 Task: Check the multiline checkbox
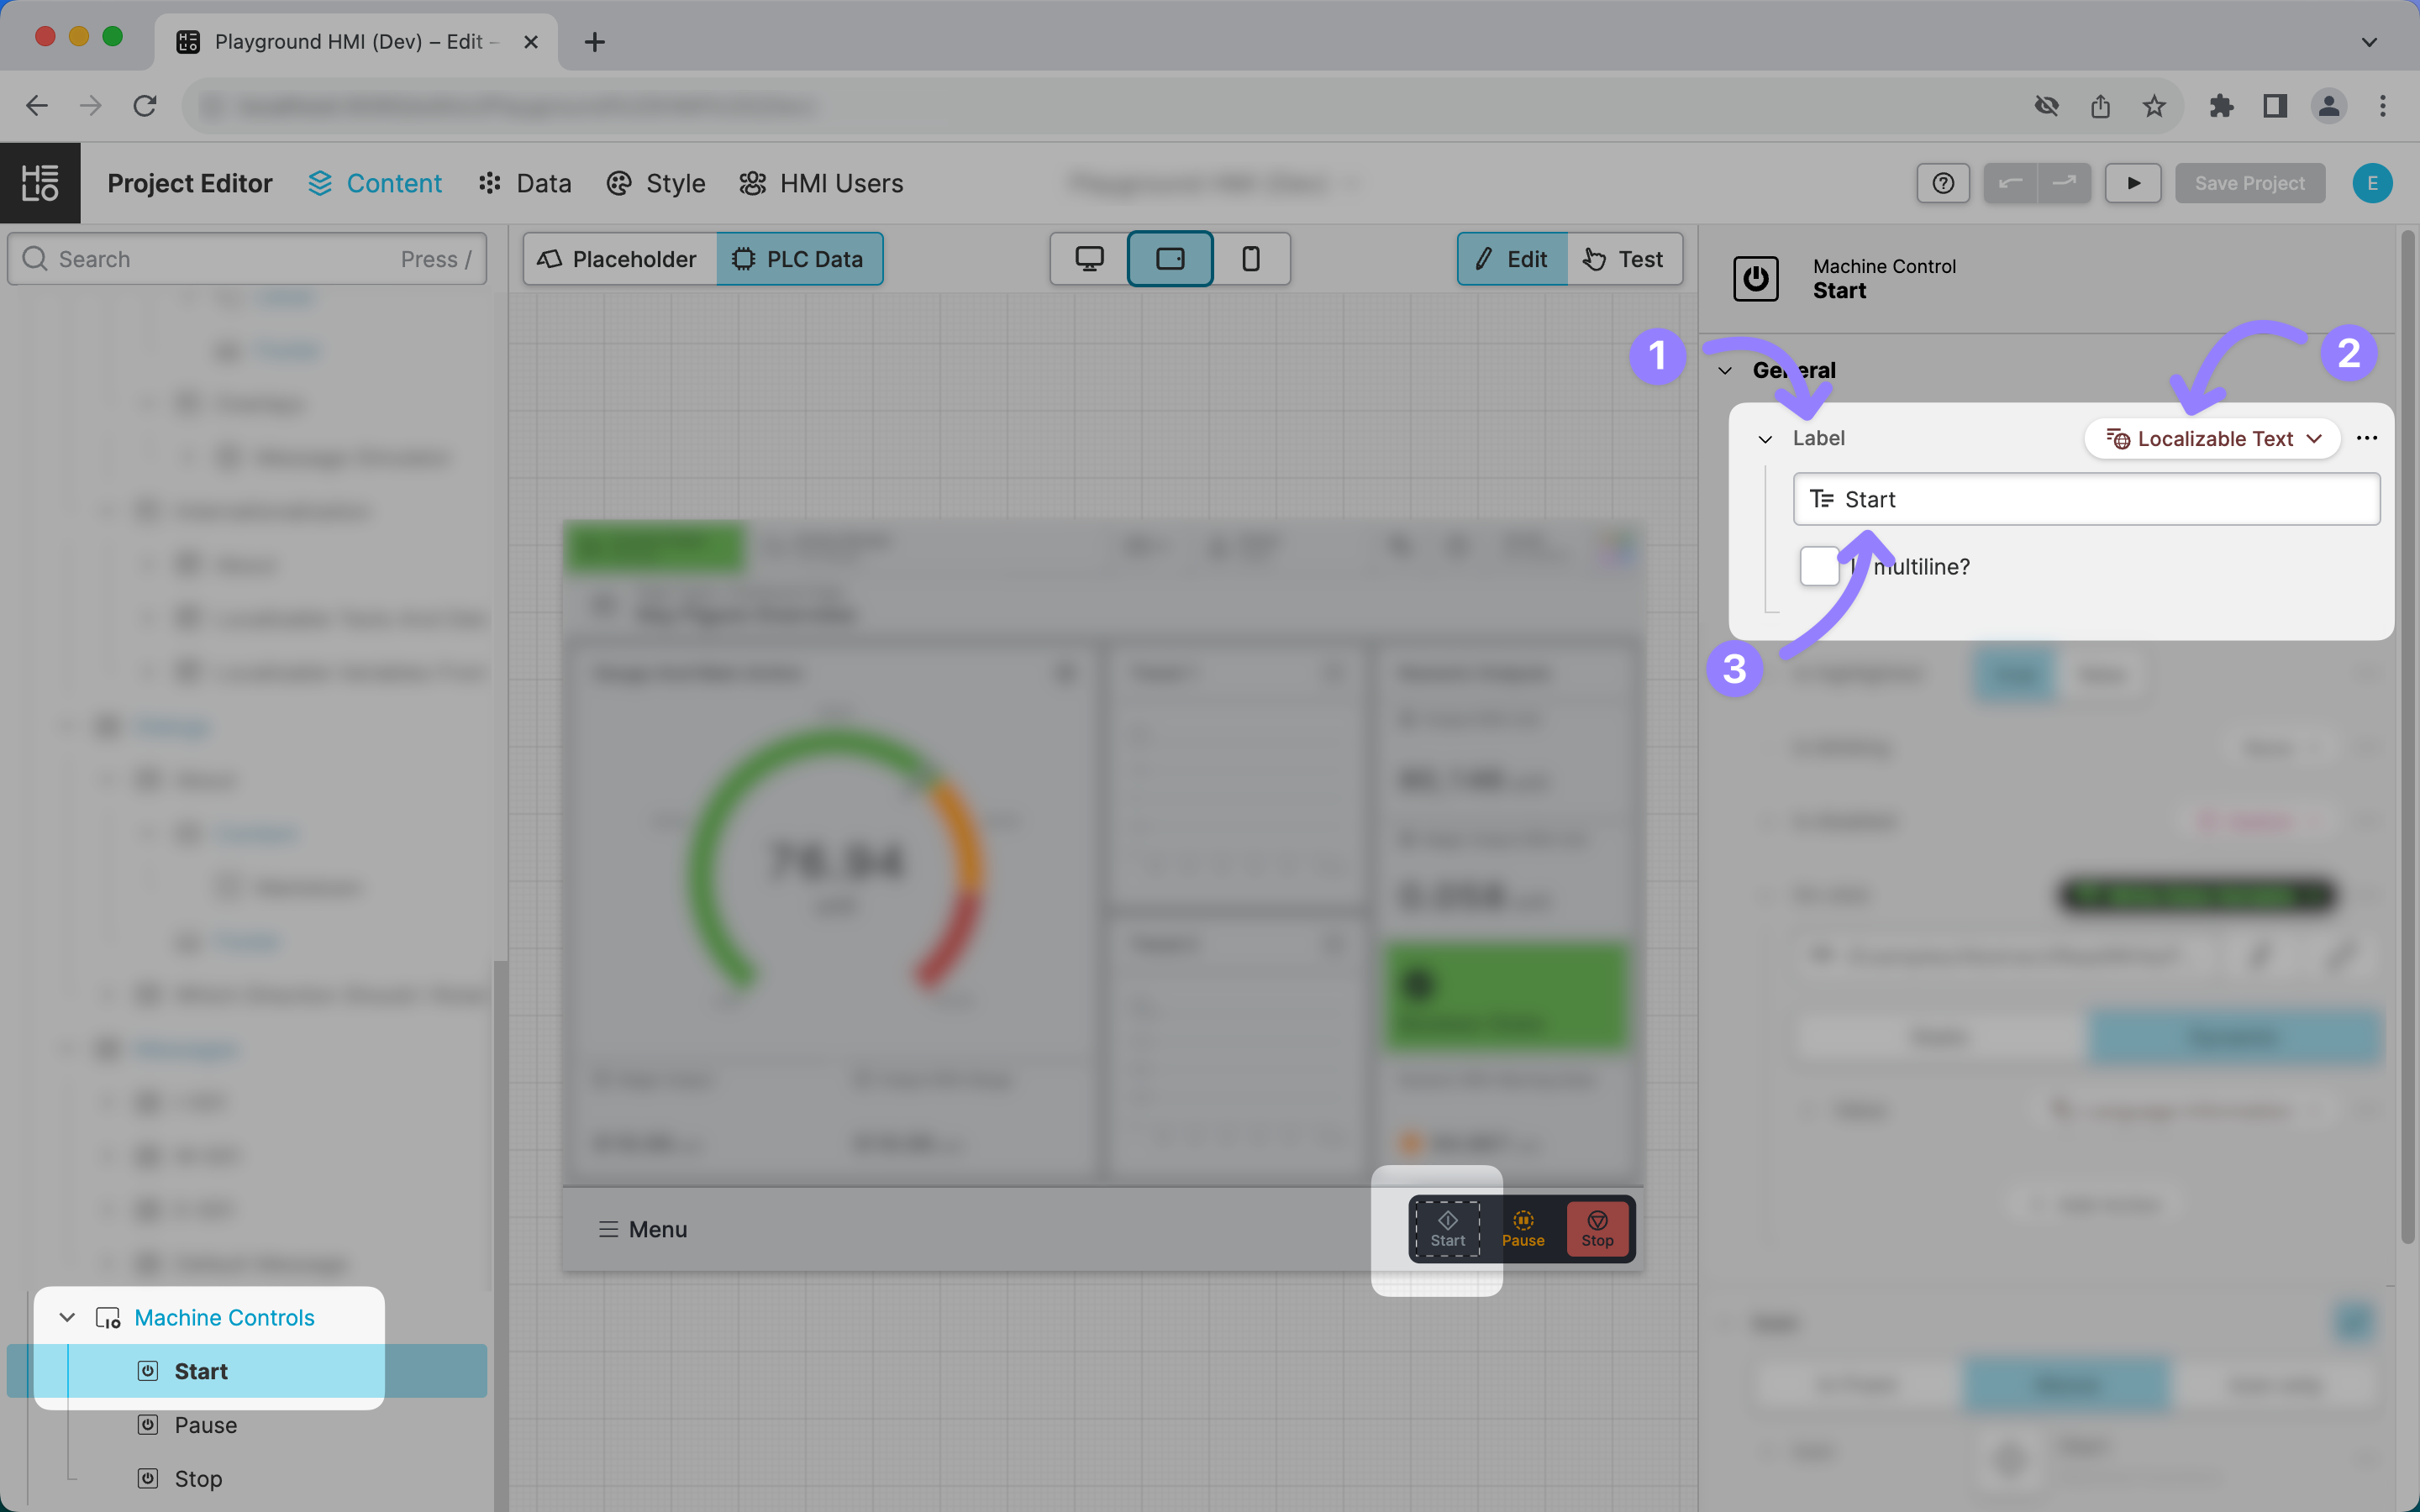pyautogui.click(x=1819, y=566)
